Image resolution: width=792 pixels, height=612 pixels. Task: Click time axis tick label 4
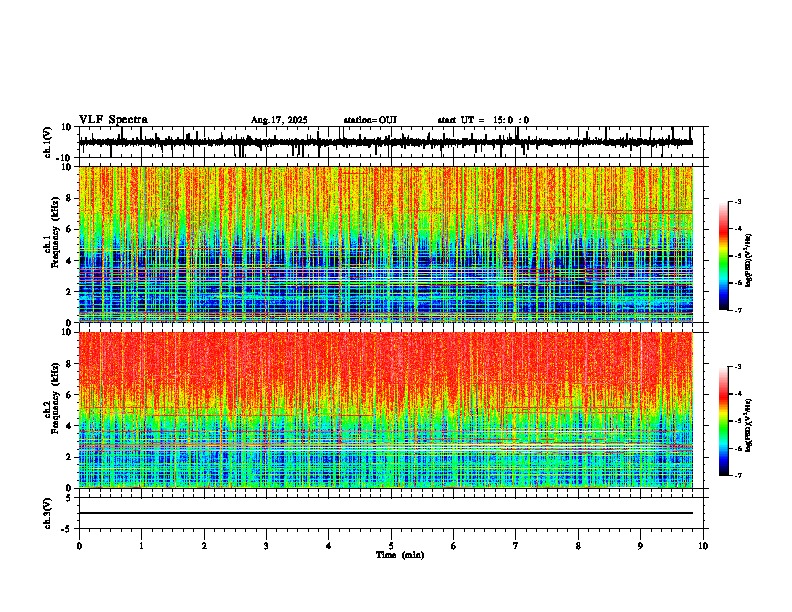point(329,546)
